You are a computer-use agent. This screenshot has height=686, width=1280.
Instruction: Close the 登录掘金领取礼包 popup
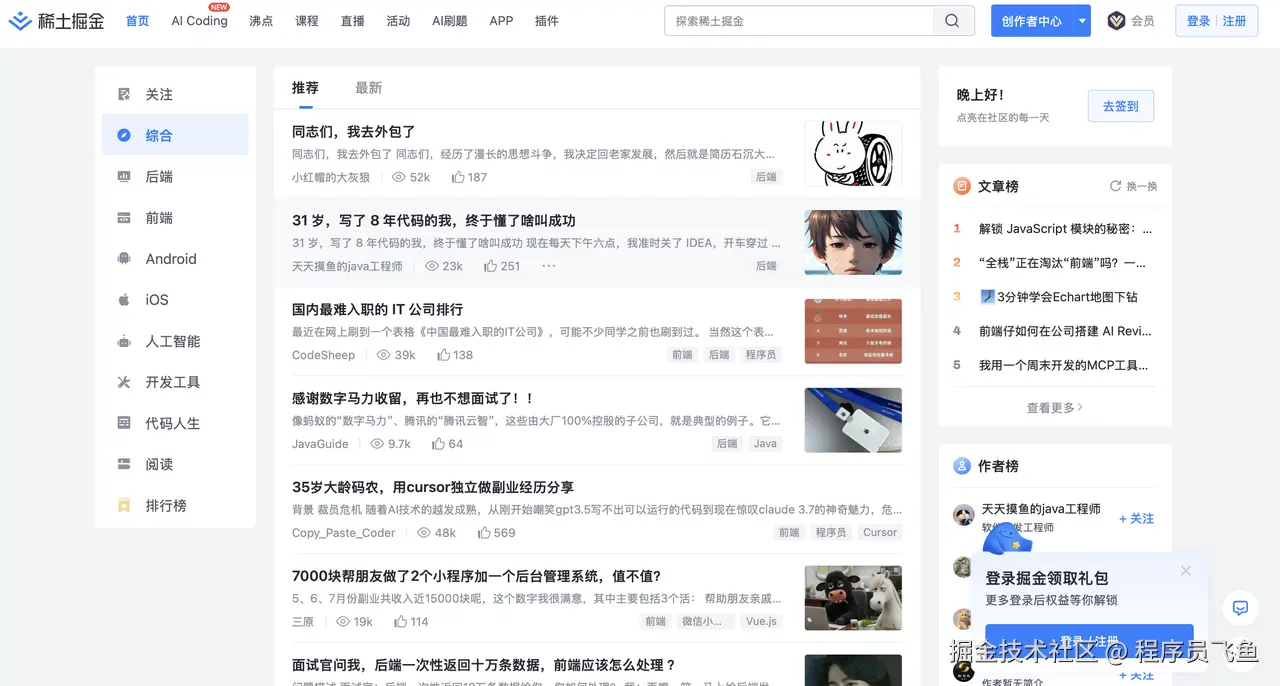(x=1186, y=571)
